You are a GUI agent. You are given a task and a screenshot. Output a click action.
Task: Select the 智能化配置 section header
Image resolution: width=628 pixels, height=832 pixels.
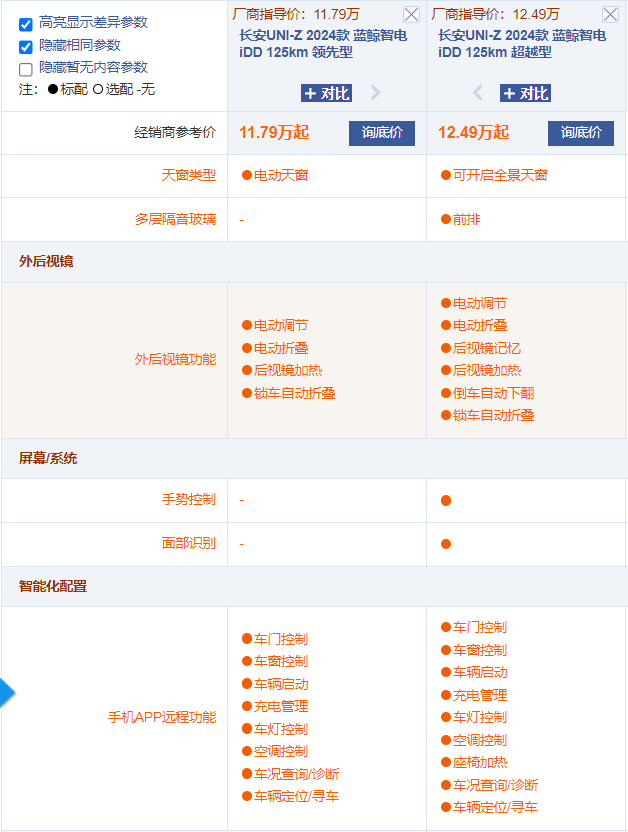click(53, 586)
